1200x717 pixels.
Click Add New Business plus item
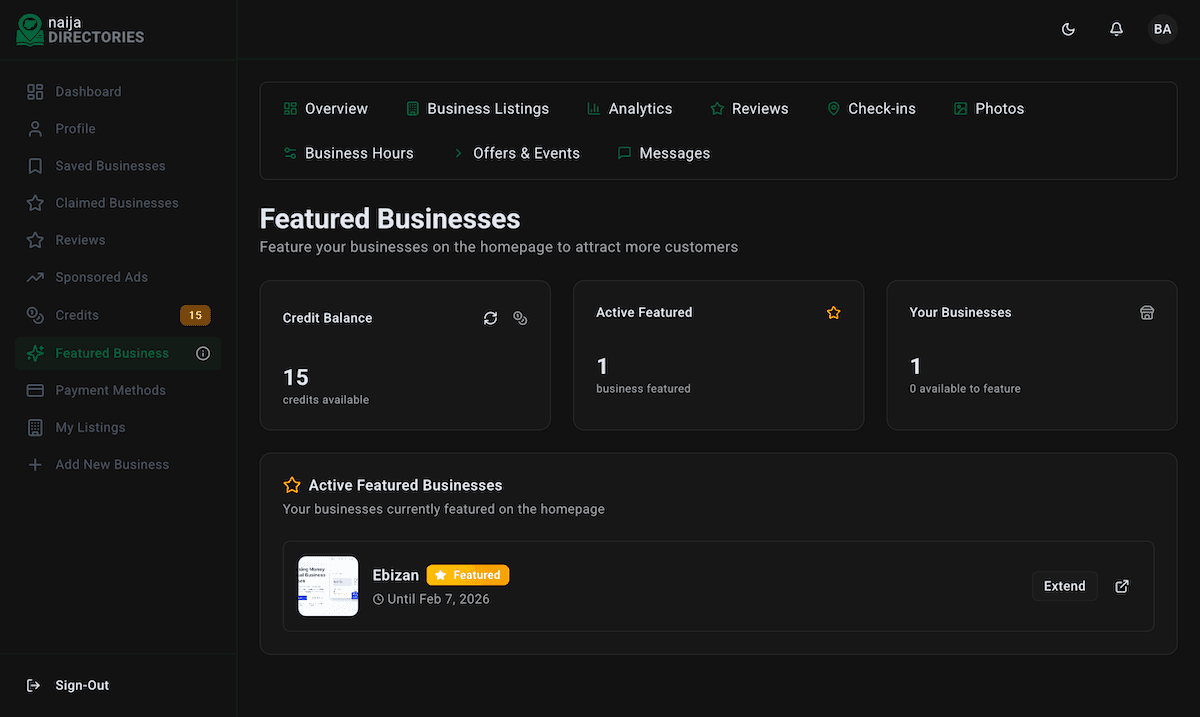point(111,465)
